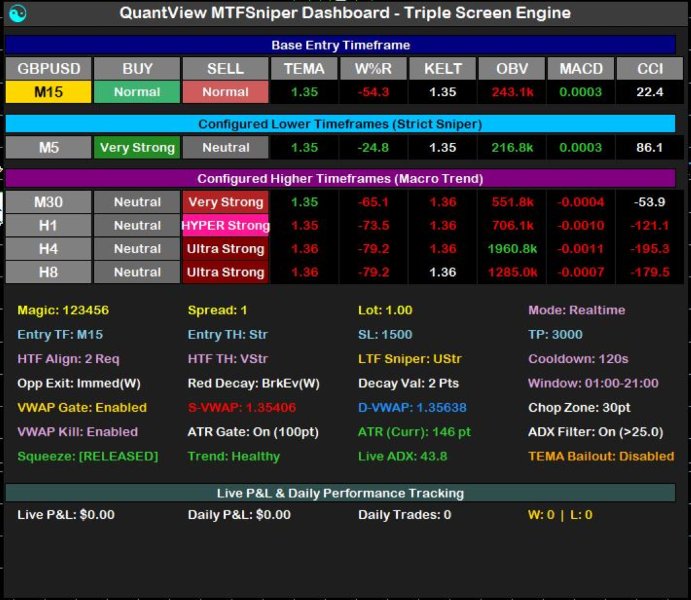
Task: Click the MACD column header
Action: (x=581, y=69)
